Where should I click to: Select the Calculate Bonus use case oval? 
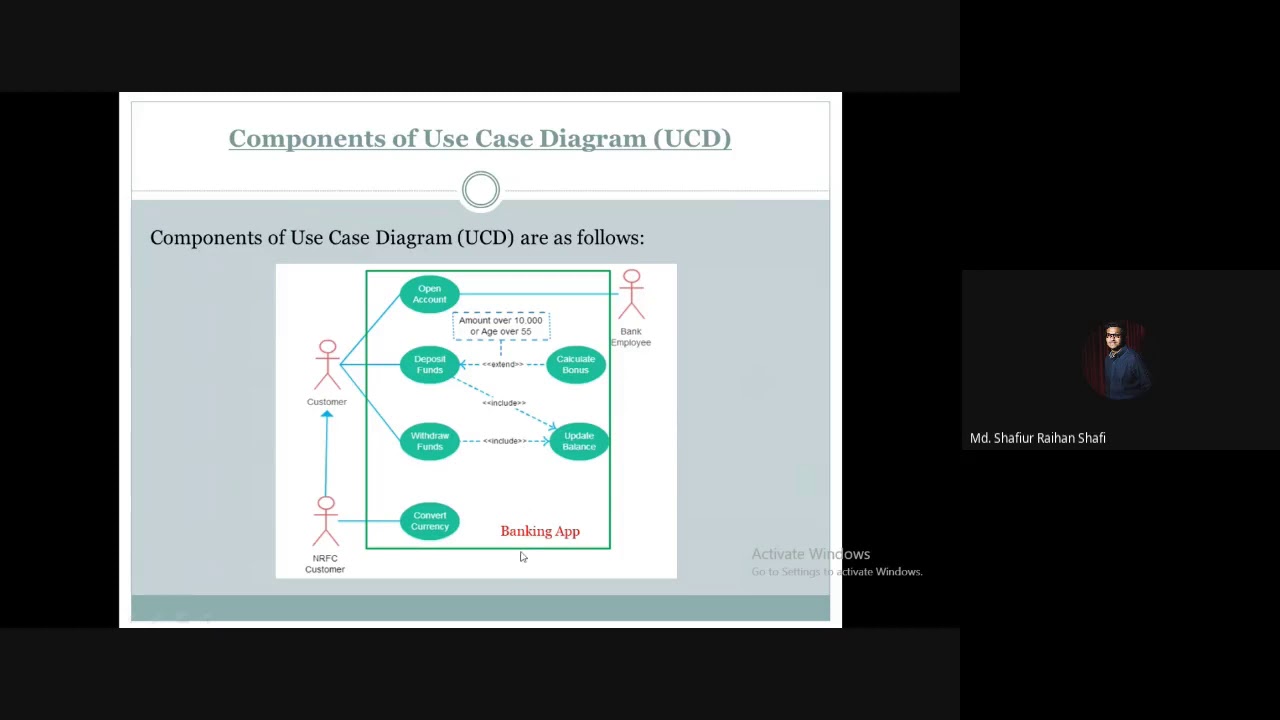point(575,364)
